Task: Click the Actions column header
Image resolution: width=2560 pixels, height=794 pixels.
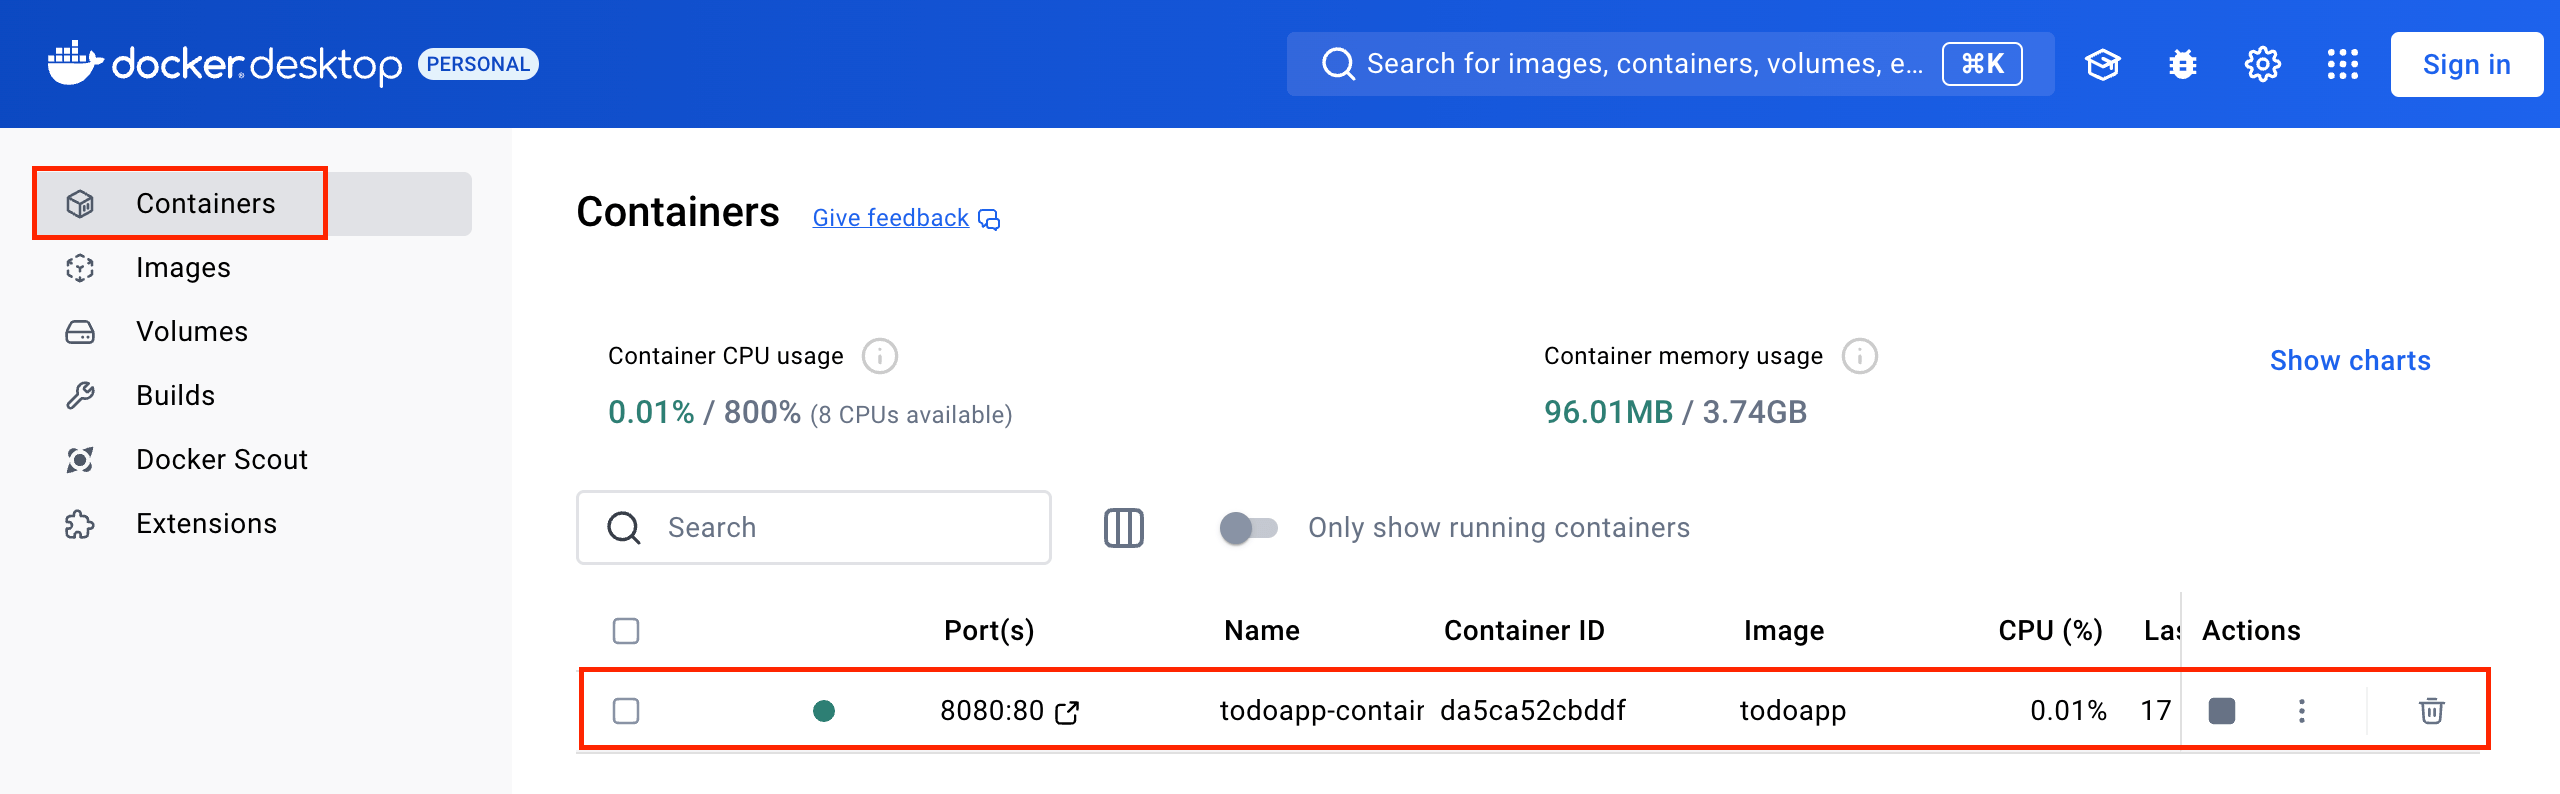Action: click(x=2251, y=630)
